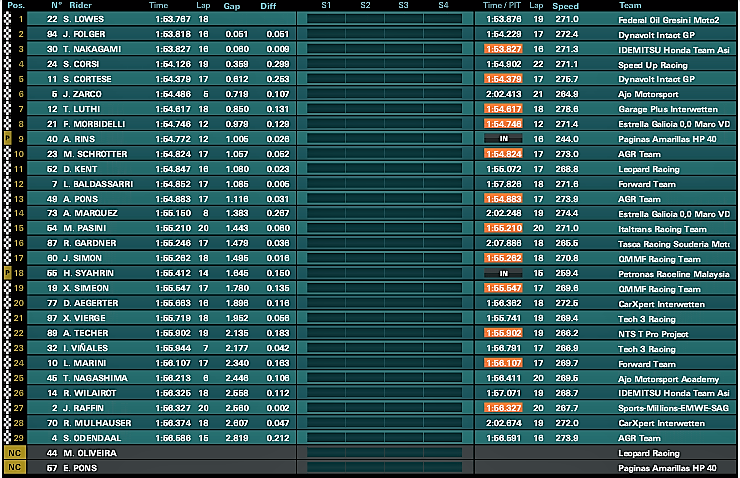Select the Team column header
The image size is (740, 478).
pyautogui.click(x=630, y=5)
